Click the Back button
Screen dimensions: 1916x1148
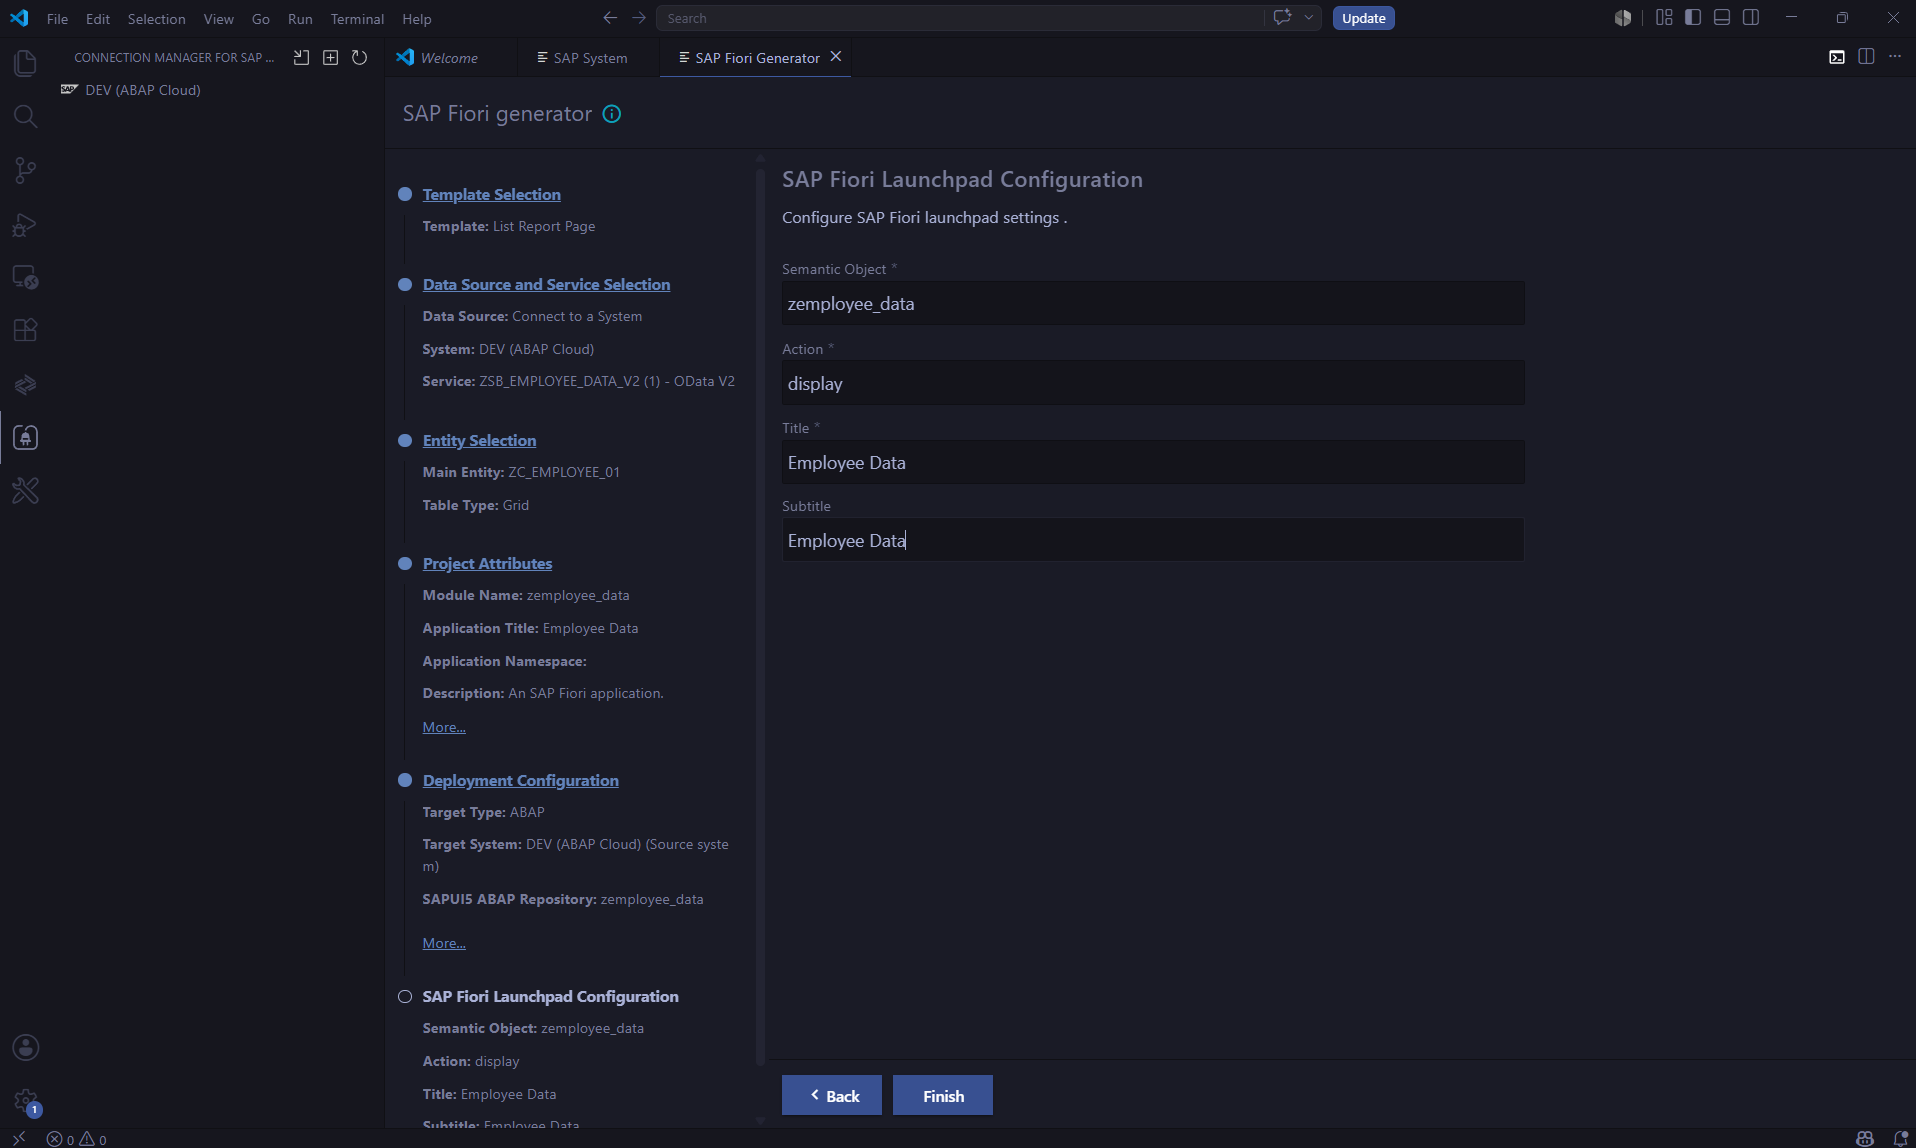(x=832, y=1096)
